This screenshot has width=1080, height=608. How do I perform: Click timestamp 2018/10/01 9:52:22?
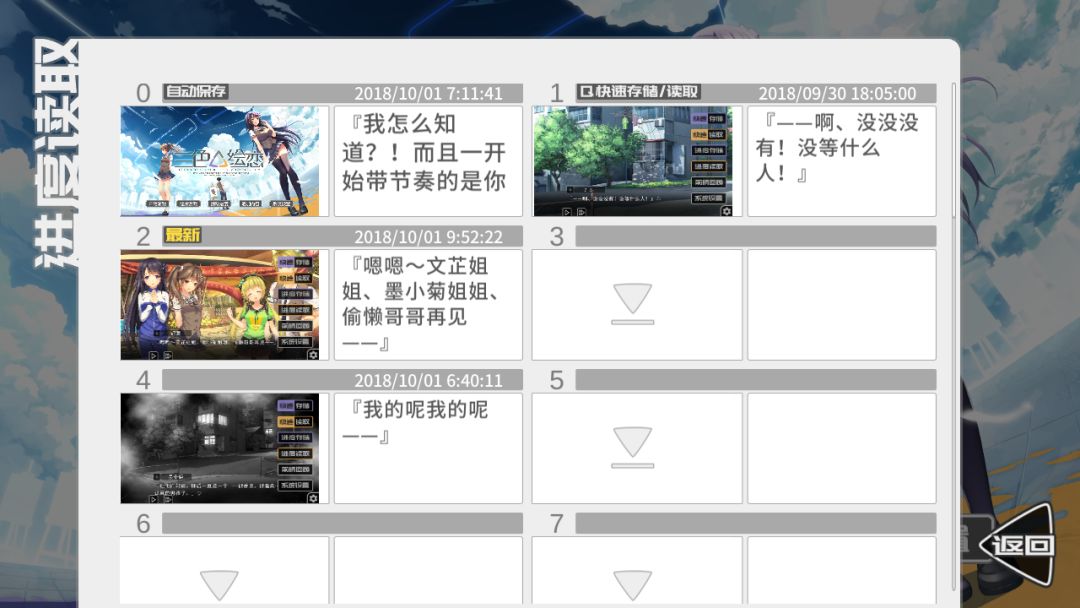(x=428, y=237)
